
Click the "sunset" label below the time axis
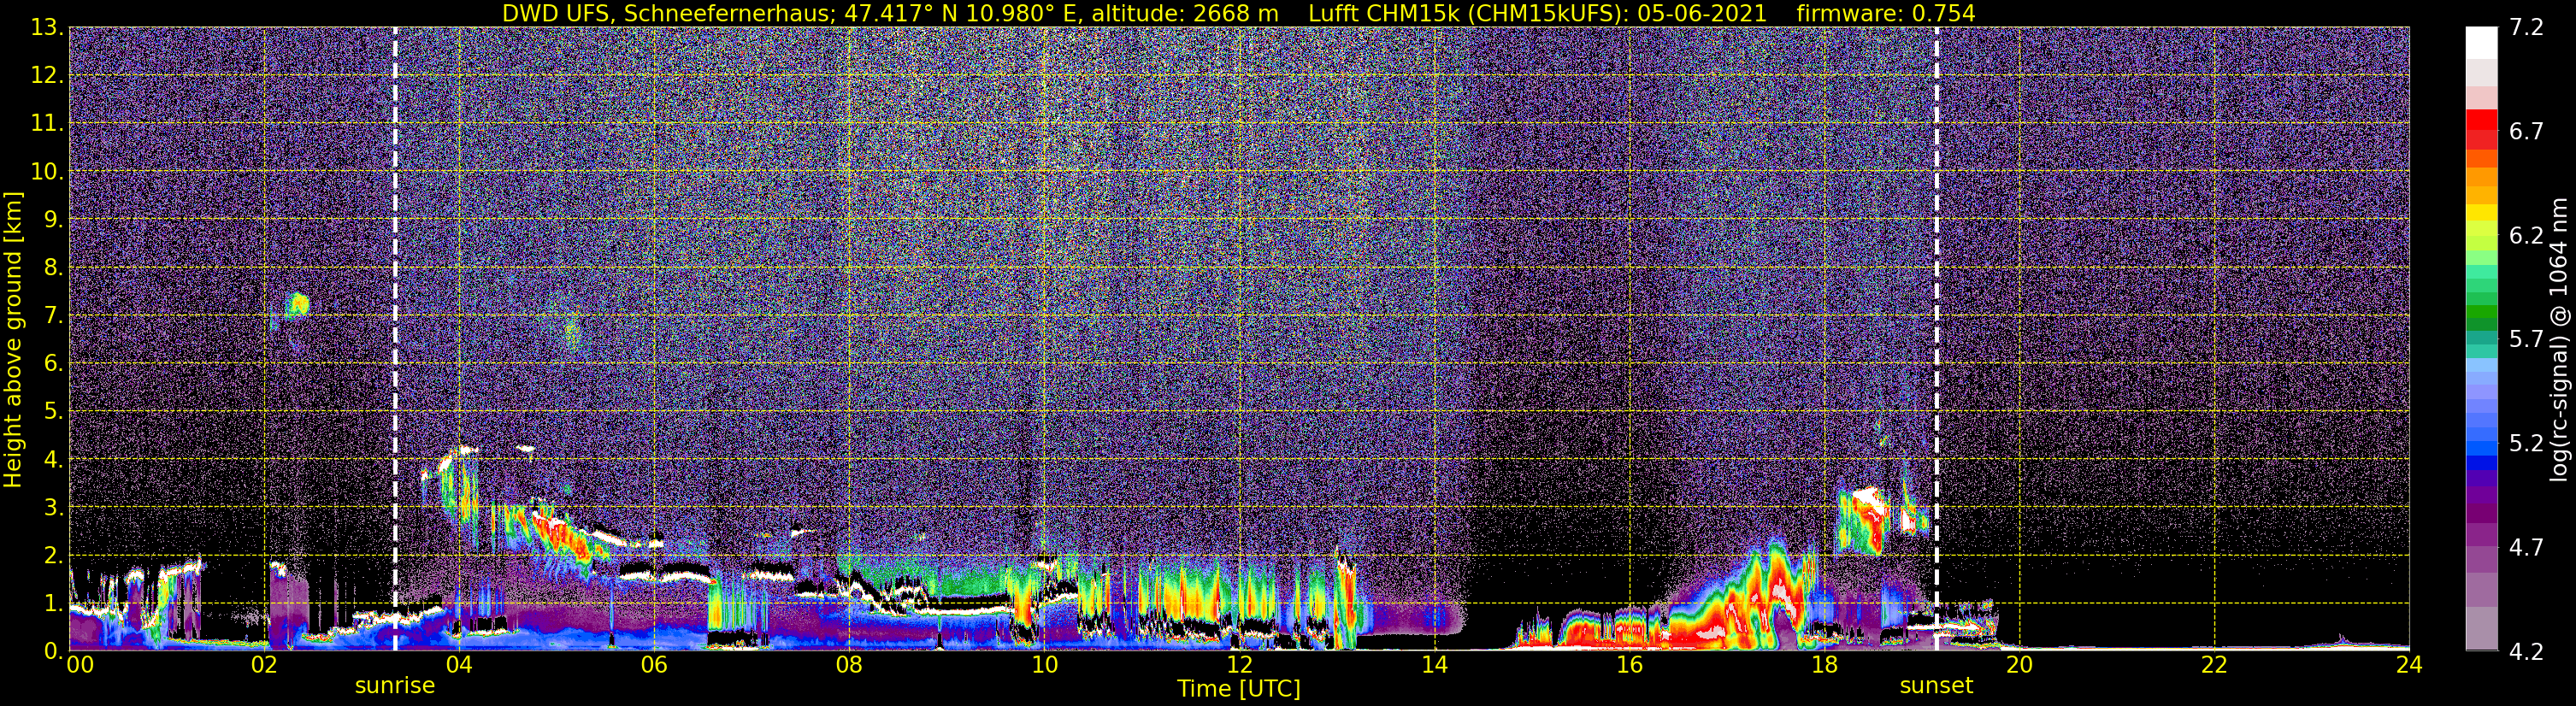(1936, 686)
